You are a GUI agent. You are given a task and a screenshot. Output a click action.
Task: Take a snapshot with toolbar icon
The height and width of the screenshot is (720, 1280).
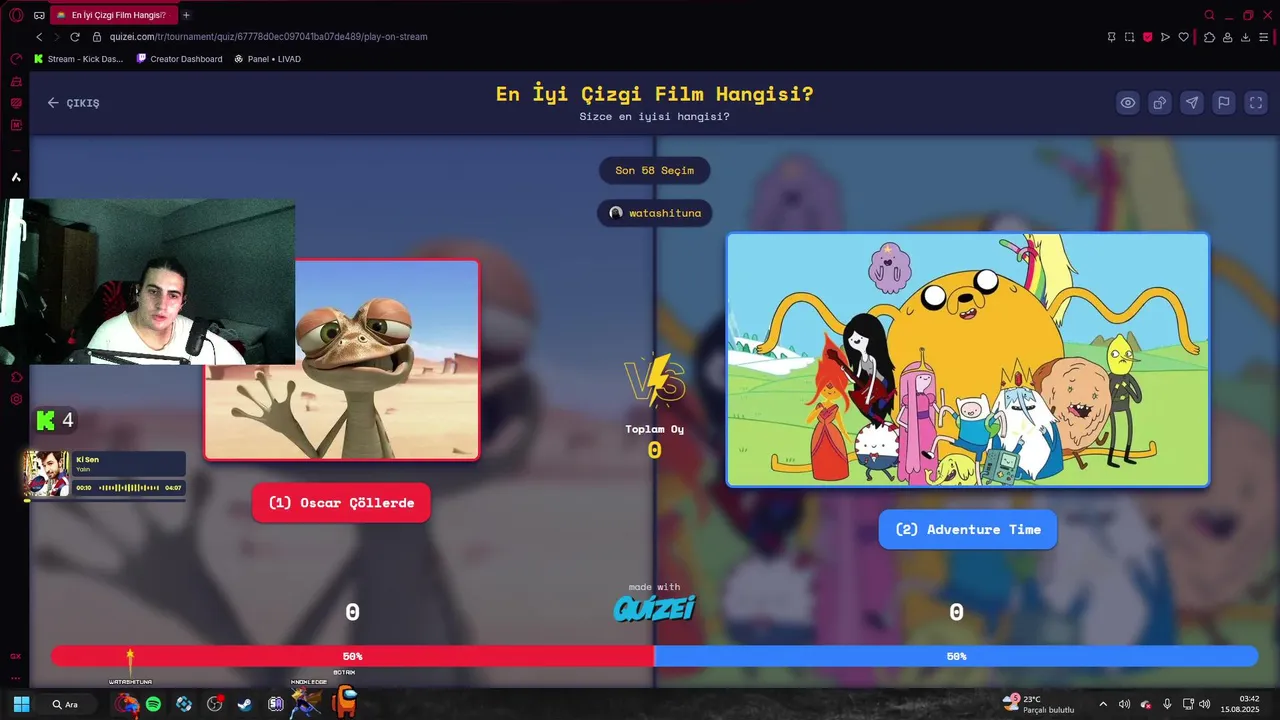[1129, 37]
